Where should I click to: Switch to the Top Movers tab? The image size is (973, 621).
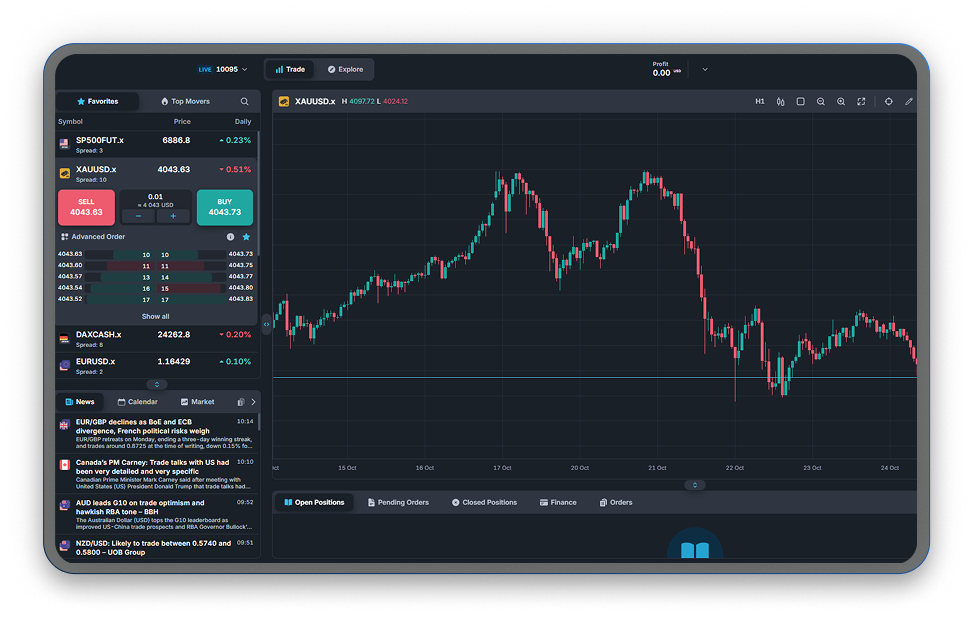[x=184, y=101]
